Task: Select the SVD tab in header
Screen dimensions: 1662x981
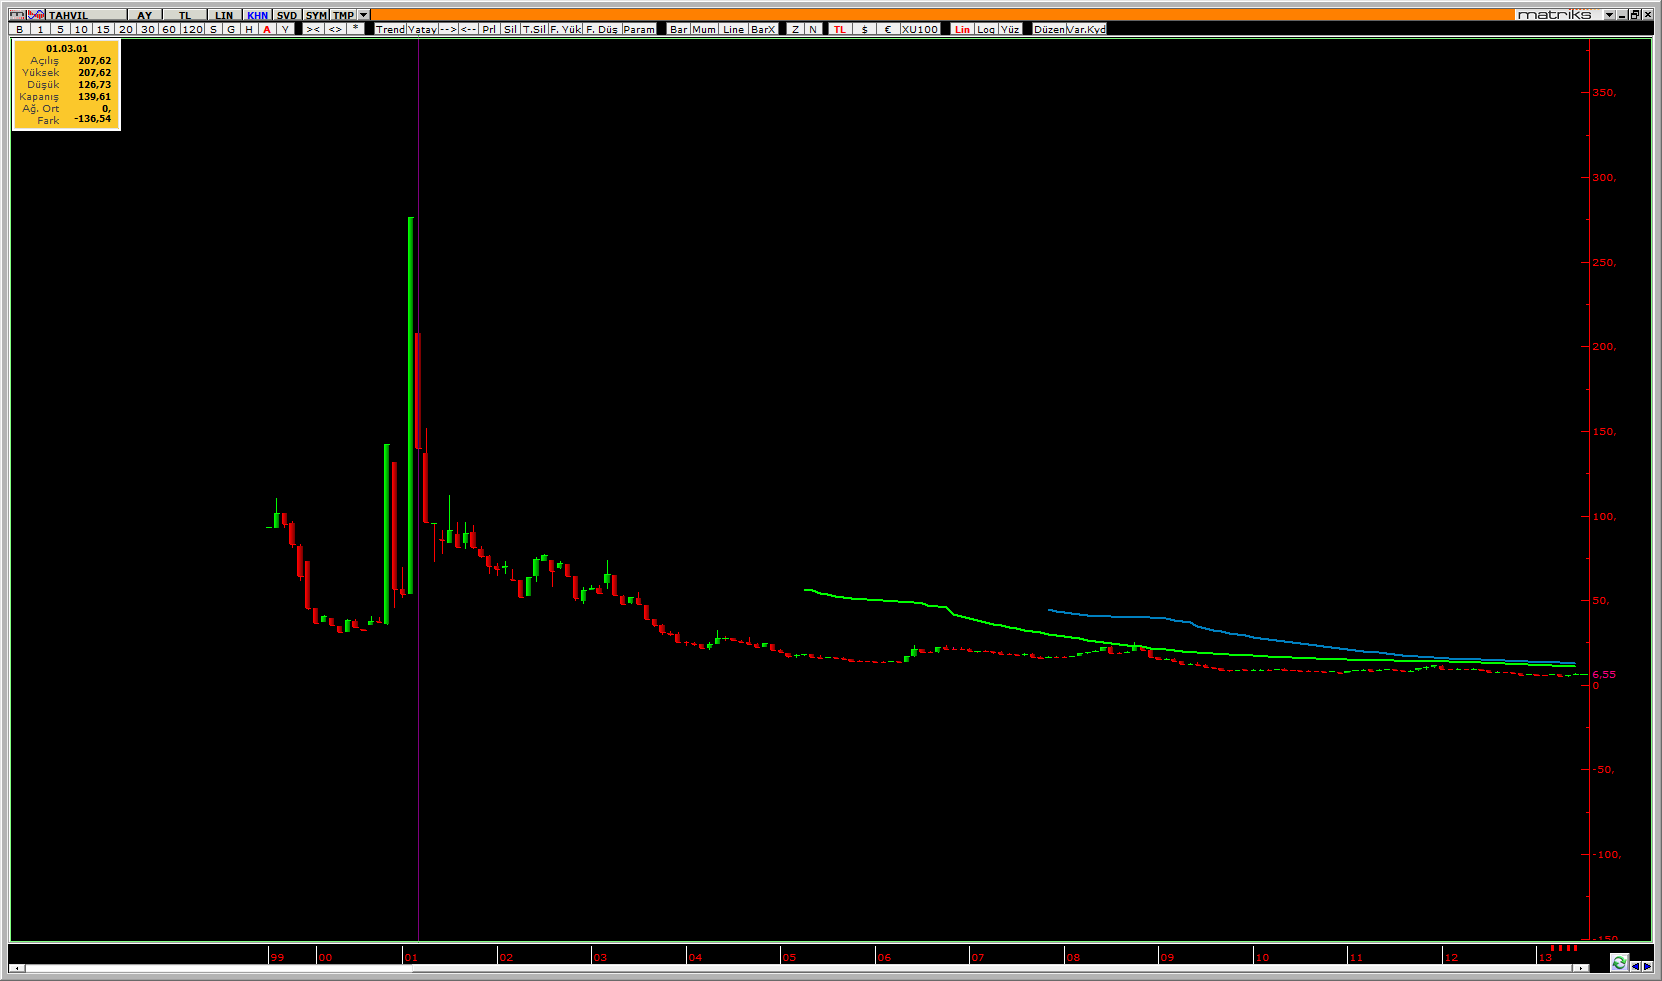Action: pyautogui.click(x=287, y=15)
